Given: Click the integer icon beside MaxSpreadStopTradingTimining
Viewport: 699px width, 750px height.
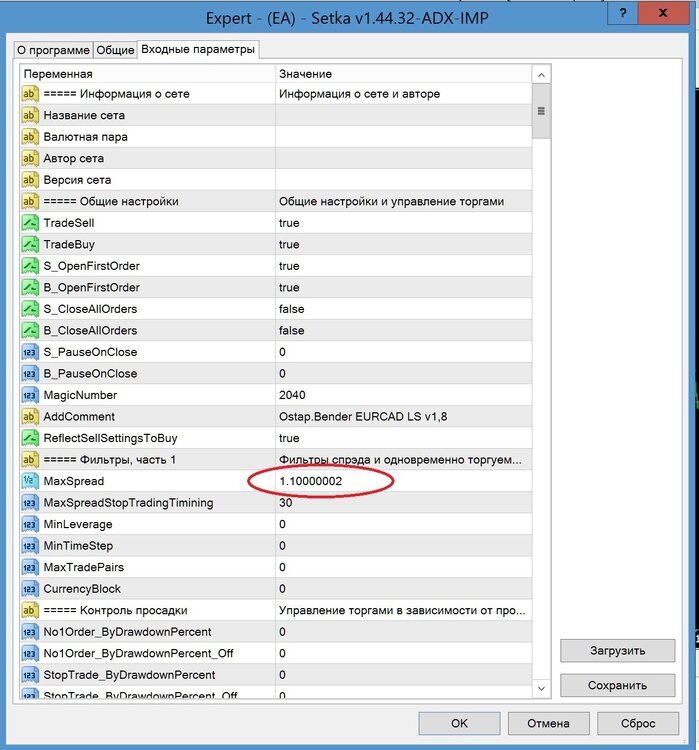Looking at the screenshot, I should coord(30,503).
